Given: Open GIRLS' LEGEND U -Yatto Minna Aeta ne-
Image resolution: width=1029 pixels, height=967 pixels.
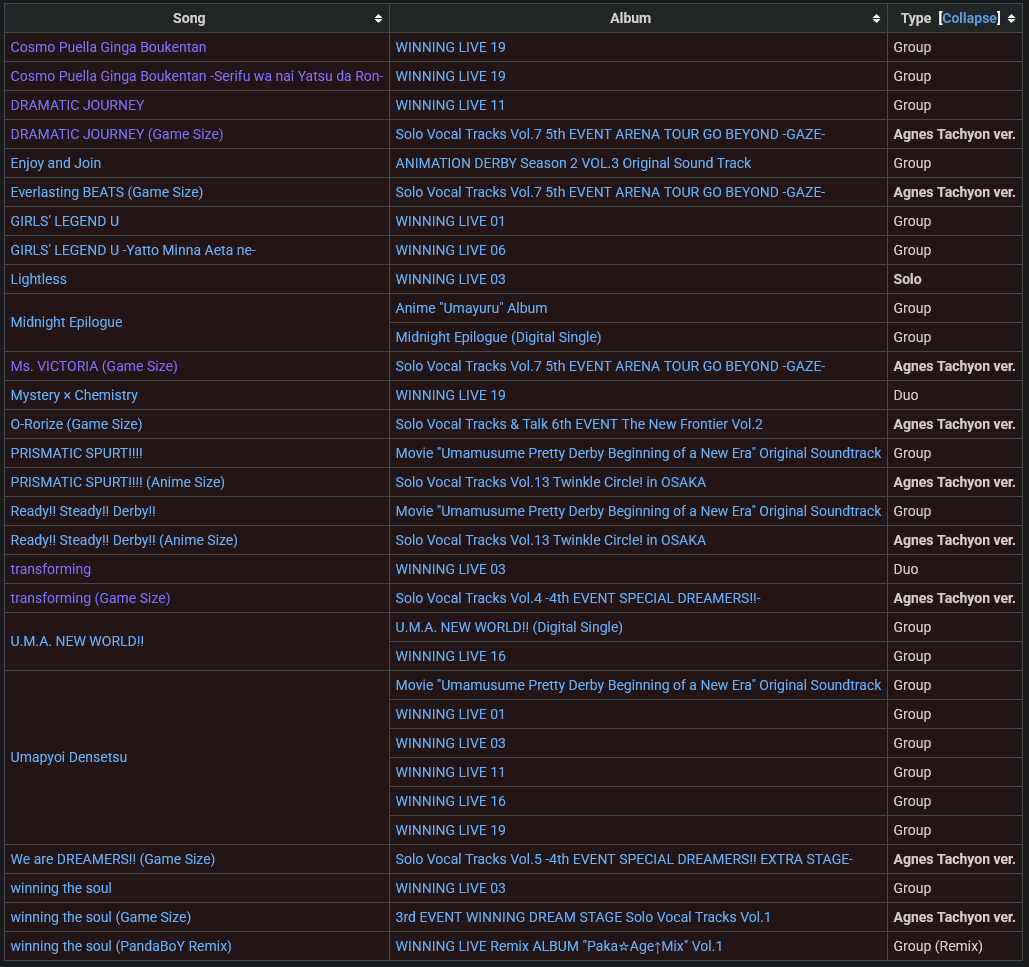Looking at the screenshot, I should point(133,250).
